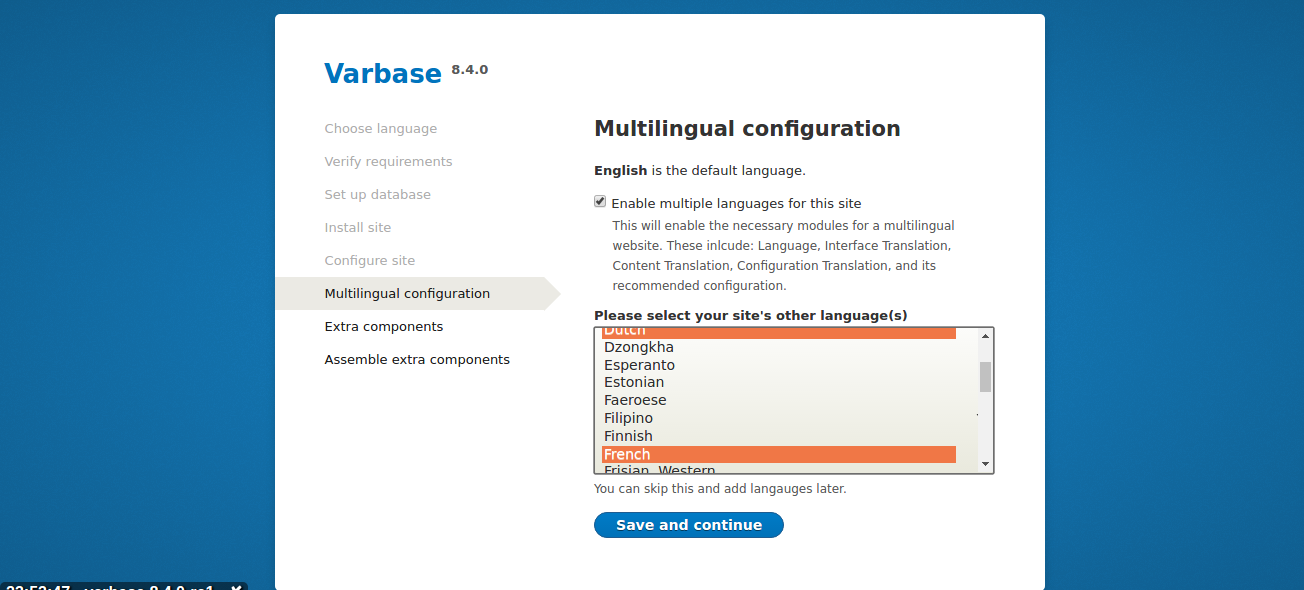Dismiss the notification bar at bottom left
1304x590 pixels.
tap(234, 587)
